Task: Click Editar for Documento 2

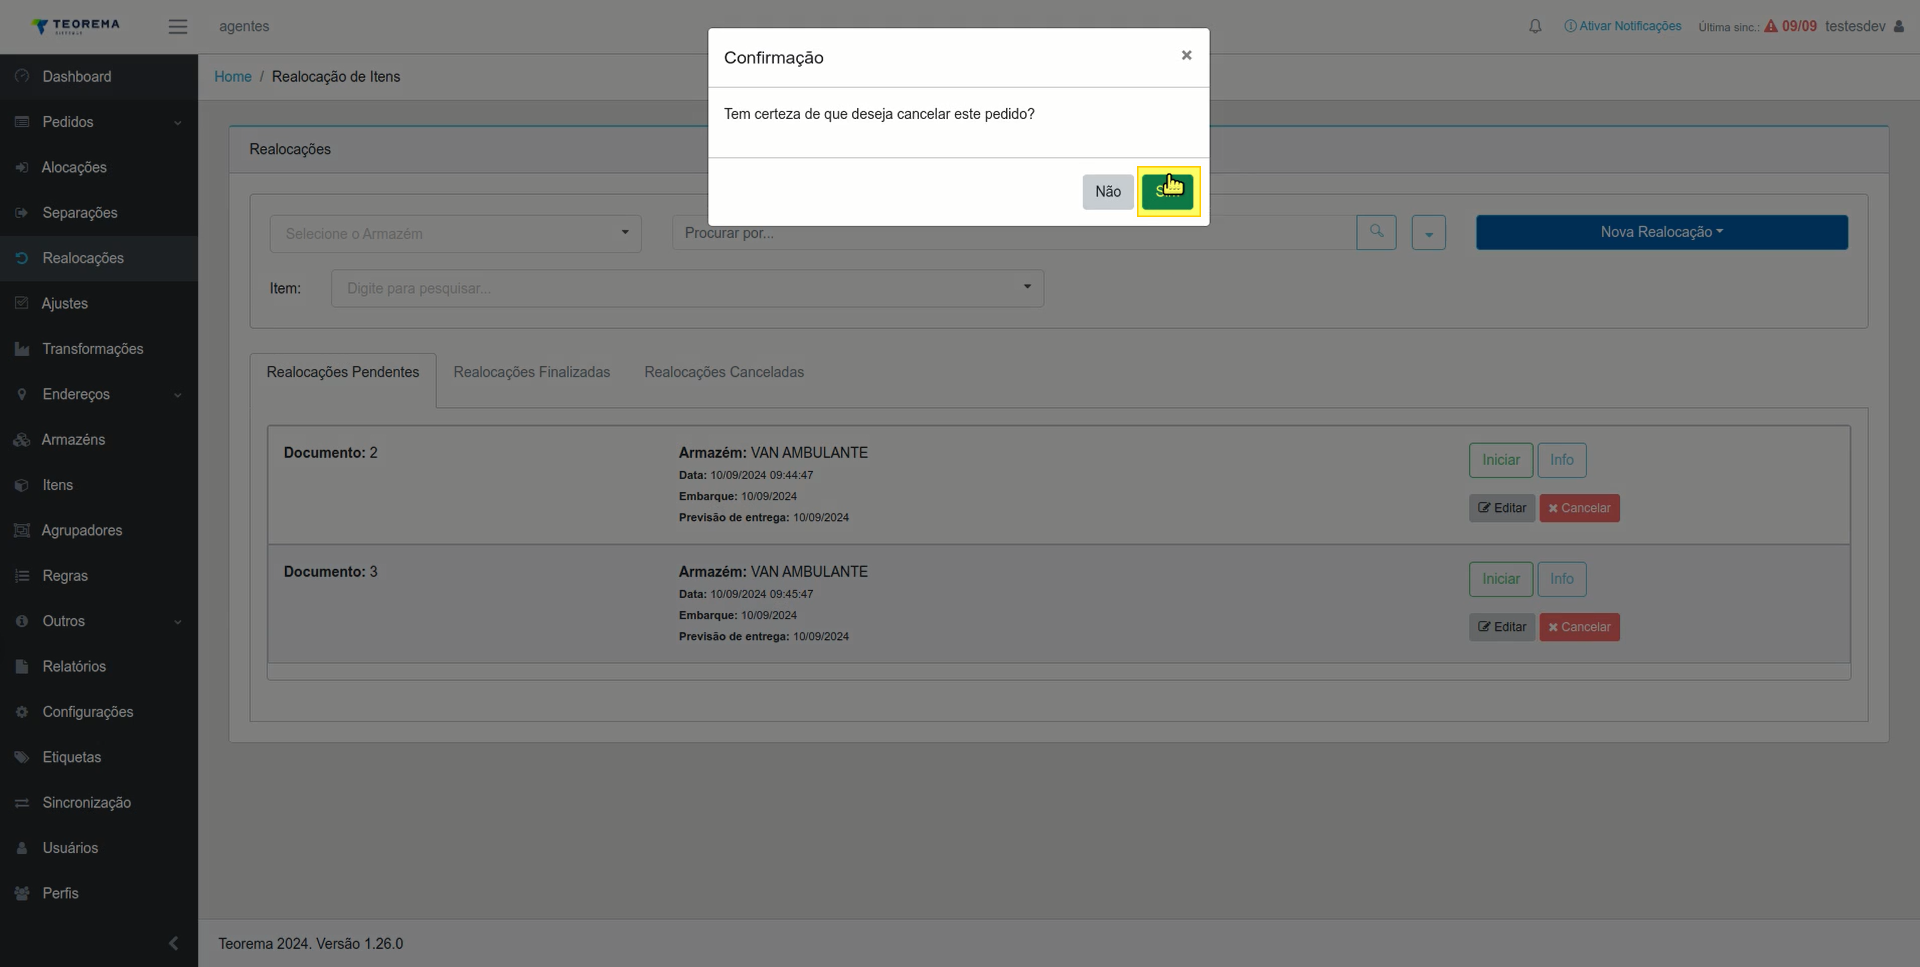Action: 1502,508
